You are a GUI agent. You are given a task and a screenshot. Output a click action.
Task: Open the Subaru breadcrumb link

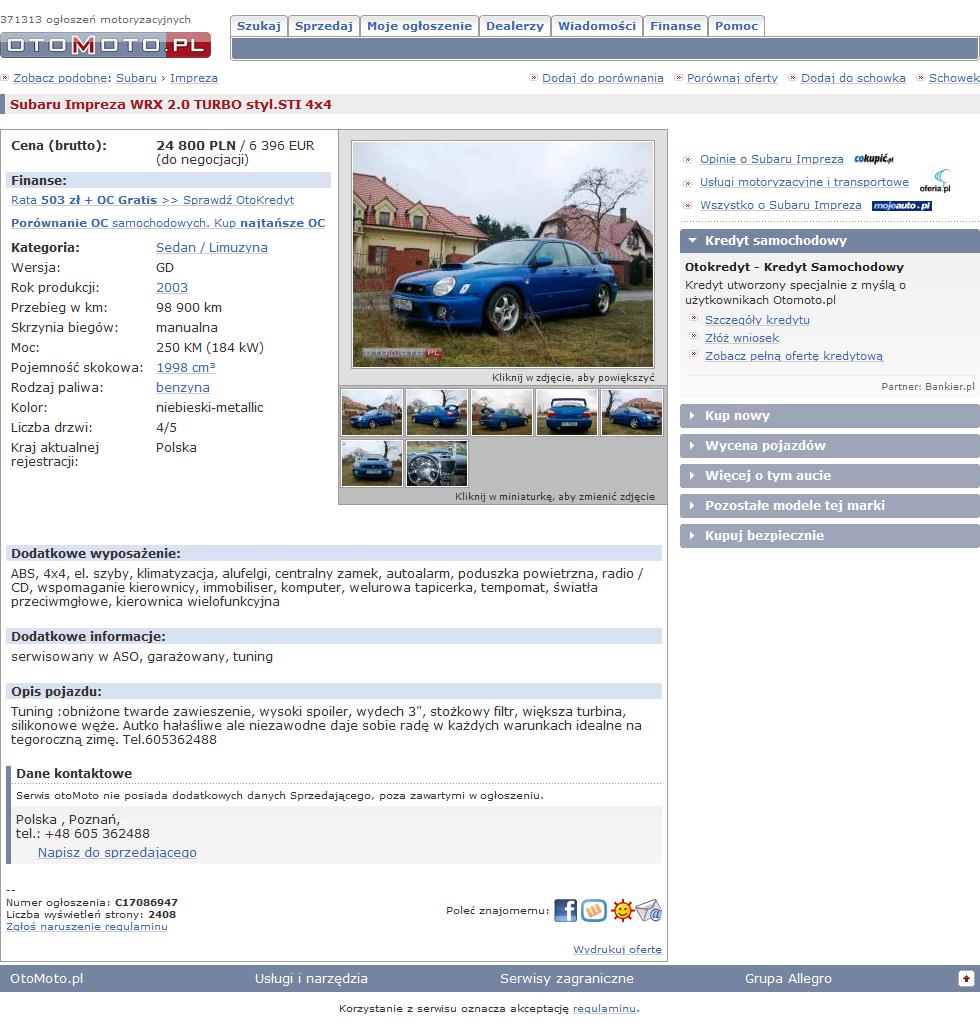(x=137, y=78)
